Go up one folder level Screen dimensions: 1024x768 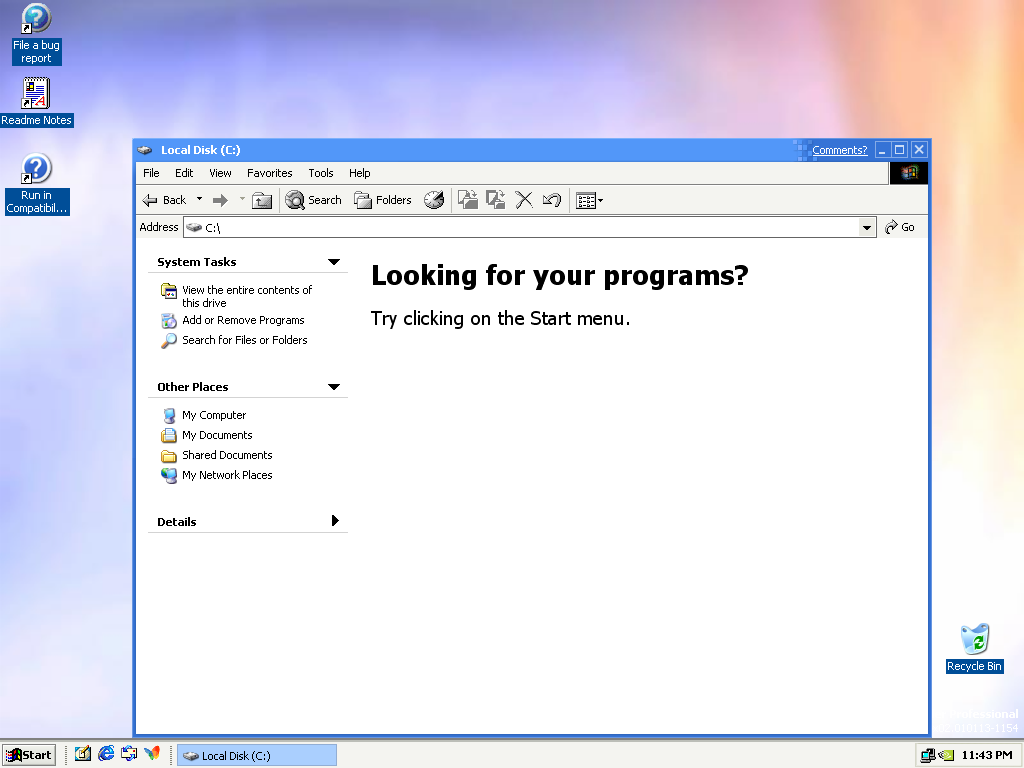click(262, 200)
